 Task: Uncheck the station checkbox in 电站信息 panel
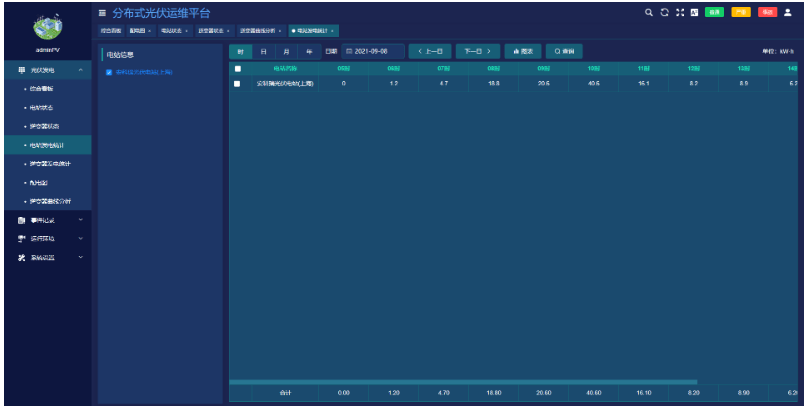(109, 72)
